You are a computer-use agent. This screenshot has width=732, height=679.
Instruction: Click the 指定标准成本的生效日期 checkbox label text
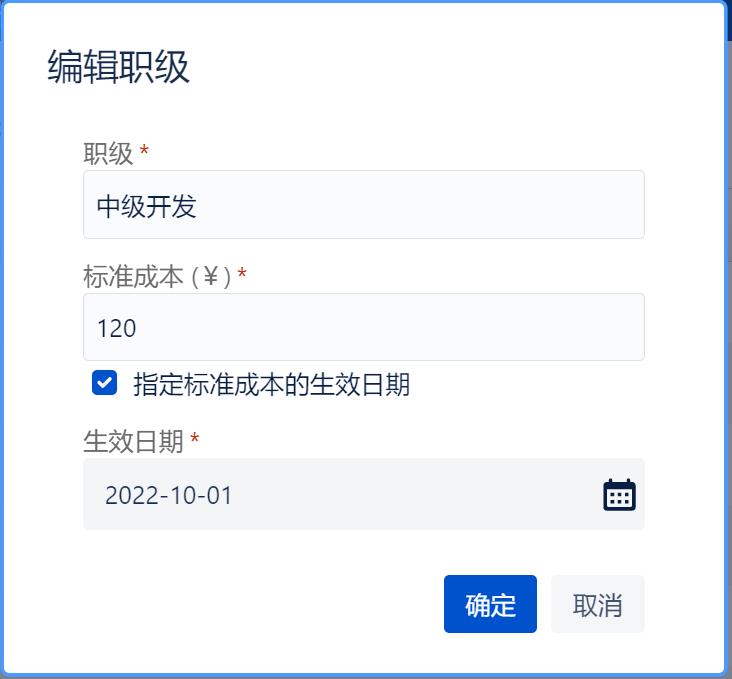[271, 385]
